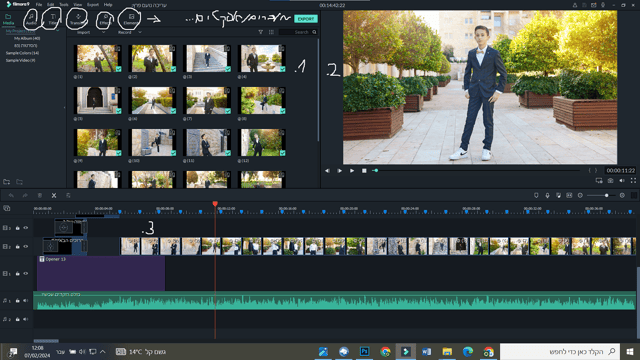Click the audio mixer icon
The height and width of the screenshot is (360, 640).
[x=558, y=196]
